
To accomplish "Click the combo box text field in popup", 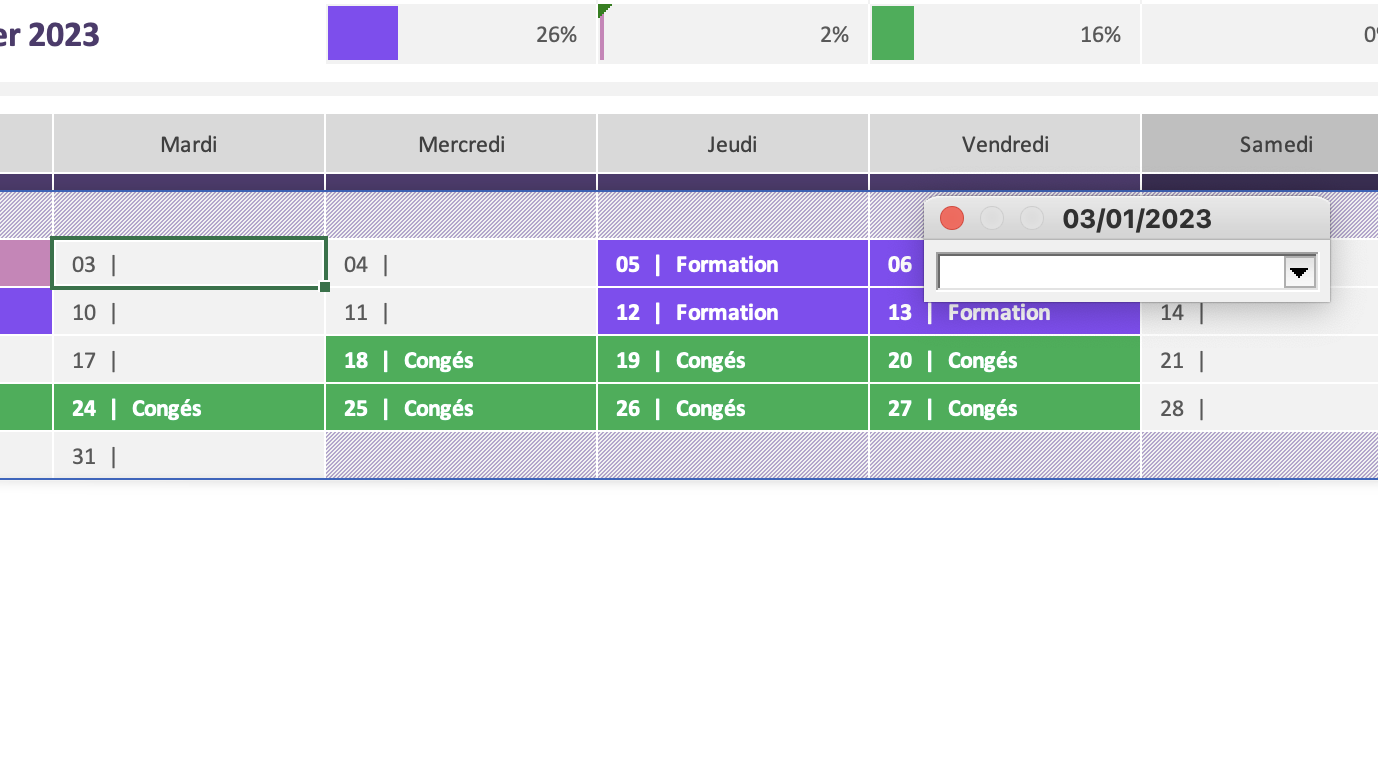I will point(1111,272).
